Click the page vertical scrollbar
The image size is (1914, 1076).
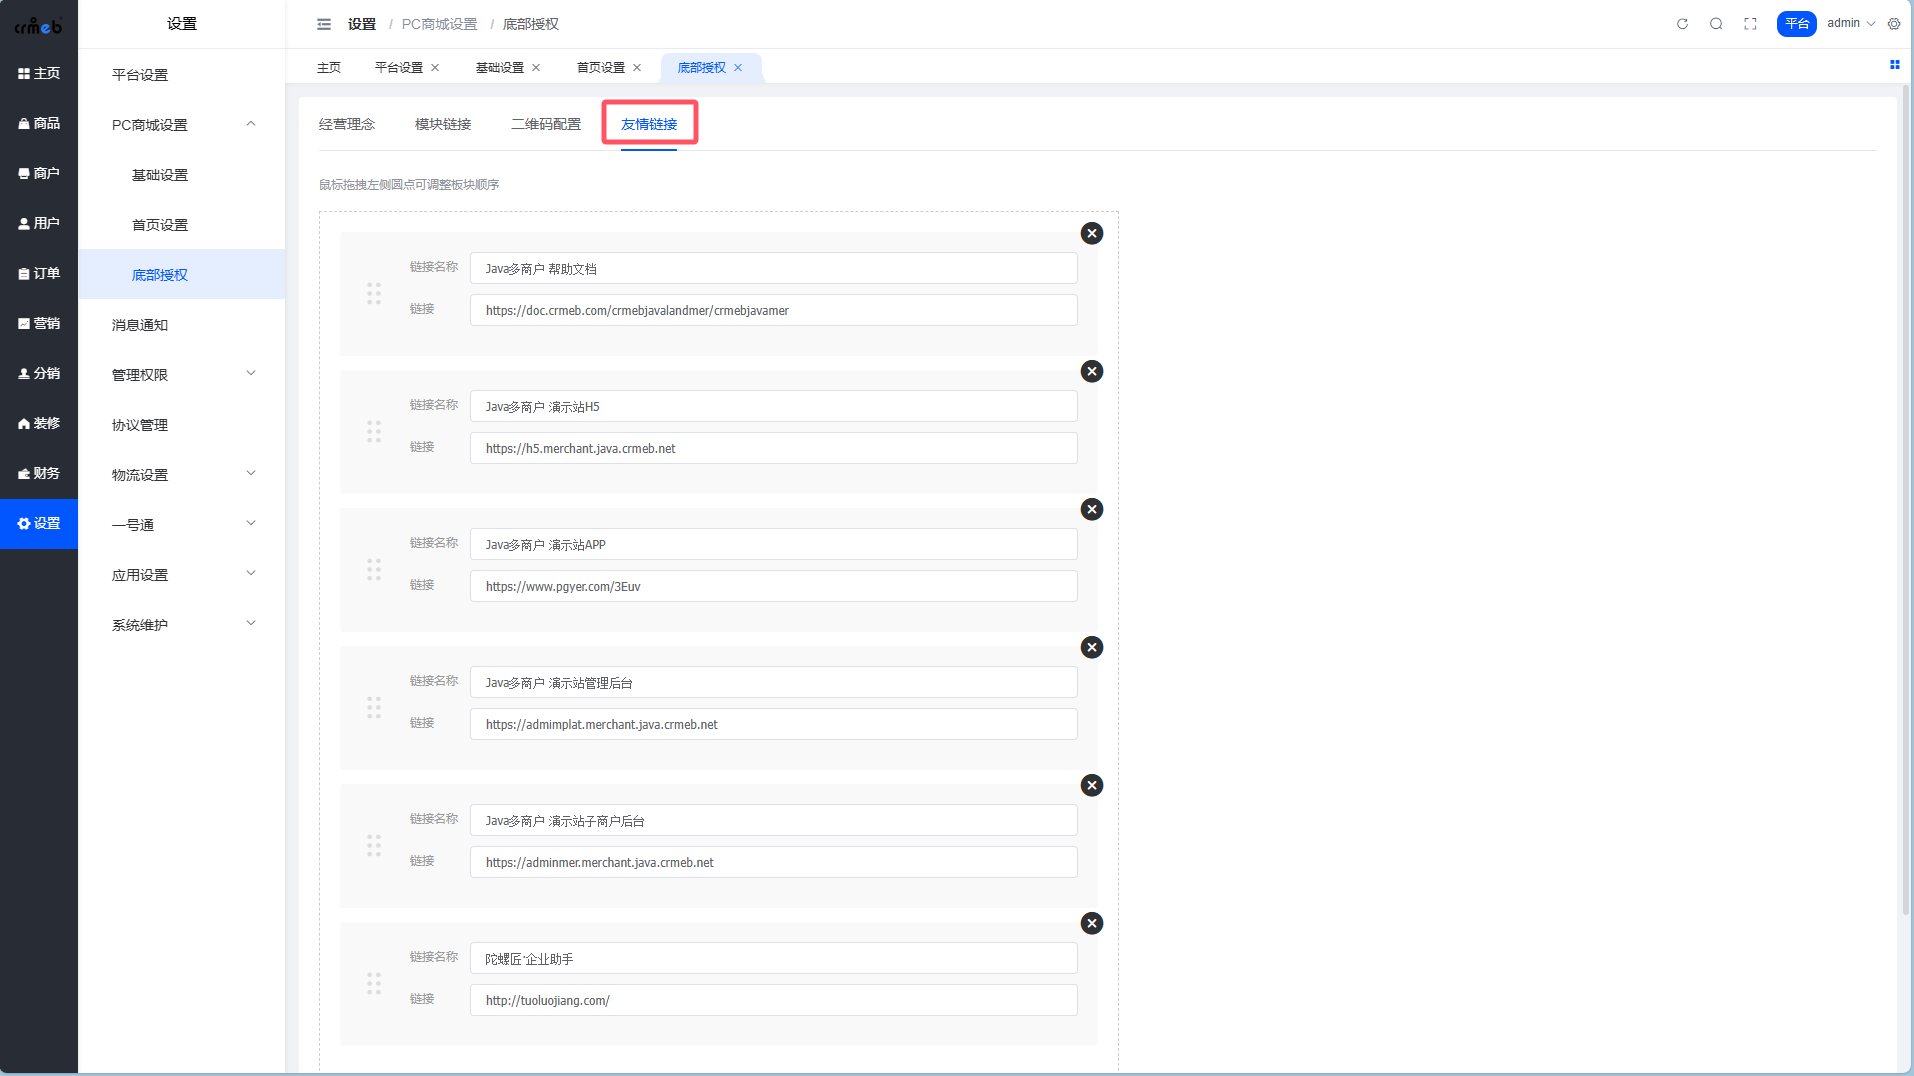point(1905,500)
